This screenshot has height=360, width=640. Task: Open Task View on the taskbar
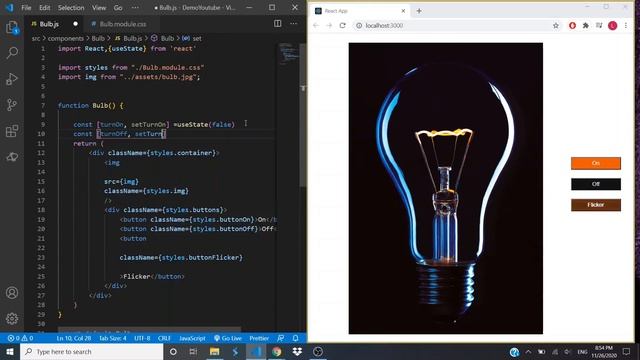click(x=193, y=351)
